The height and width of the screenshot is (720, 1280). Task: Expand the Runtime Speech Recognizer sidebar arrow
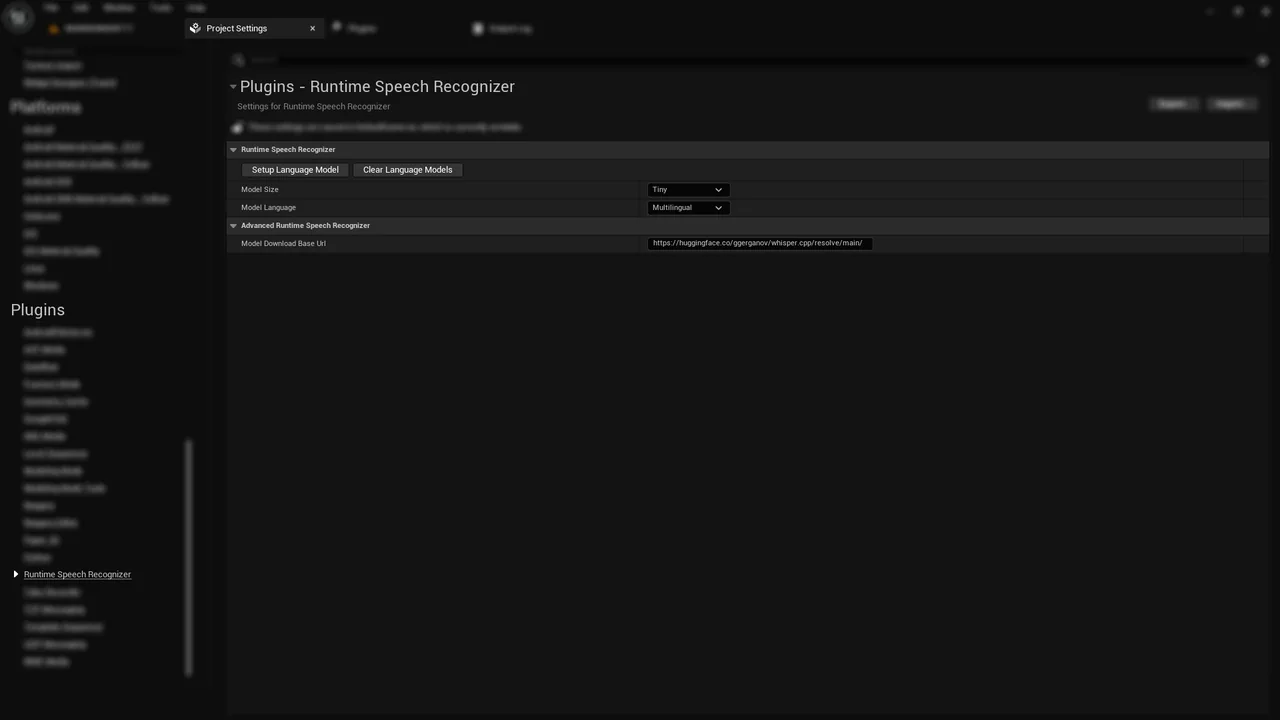click(x=15, y=574)
